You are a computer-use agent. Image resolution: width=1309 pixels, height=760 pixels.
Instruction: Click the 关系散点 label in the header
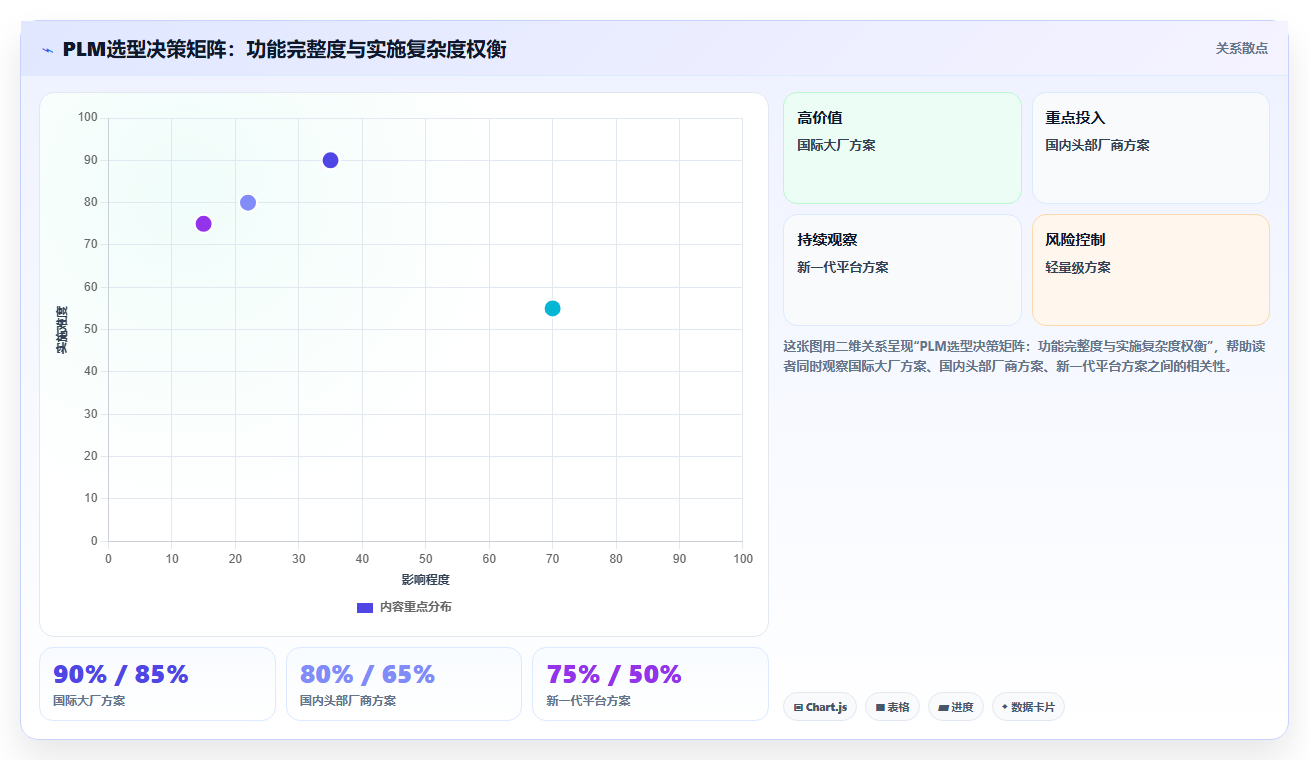[x=1241, y=48]
